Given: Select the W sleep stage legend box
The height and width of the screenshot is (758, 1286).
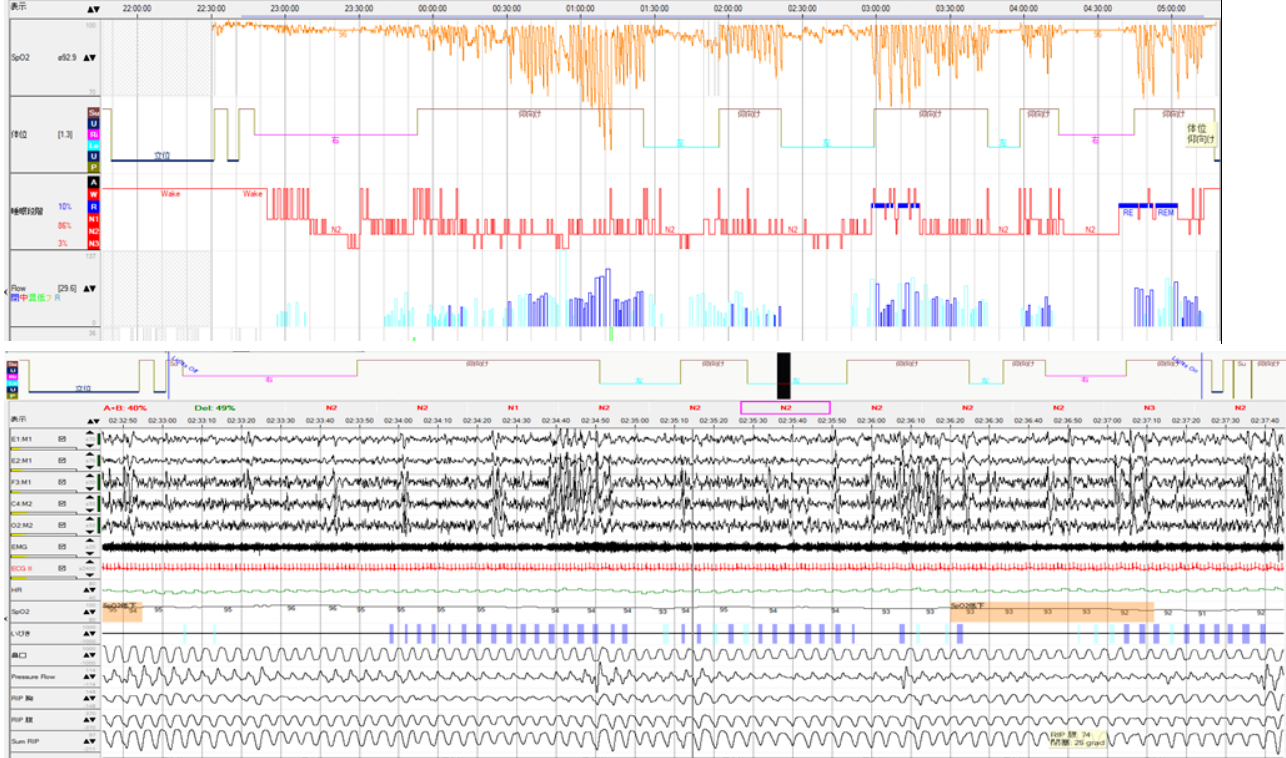Looking at the screenshot, I should coord(93,194).
